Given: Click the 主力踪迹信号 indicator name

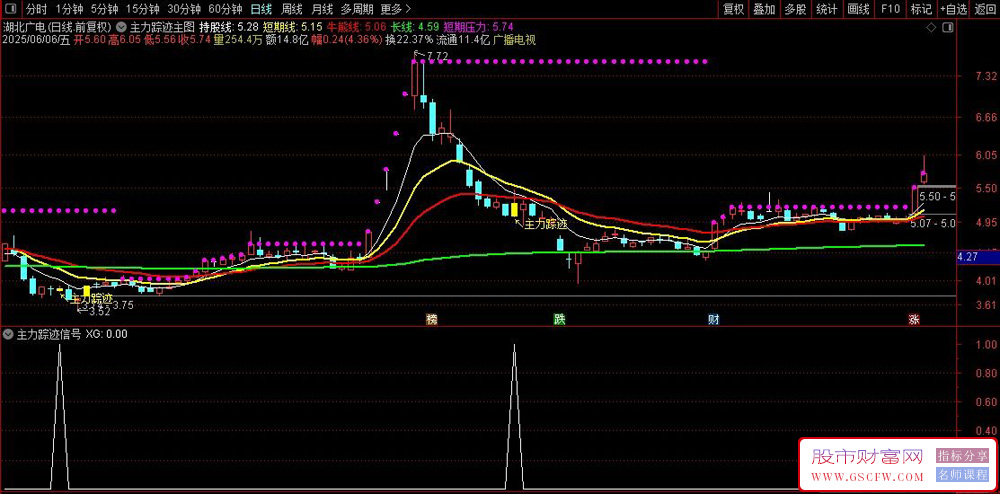Looking at the screenshot, I should click(48, 334).
